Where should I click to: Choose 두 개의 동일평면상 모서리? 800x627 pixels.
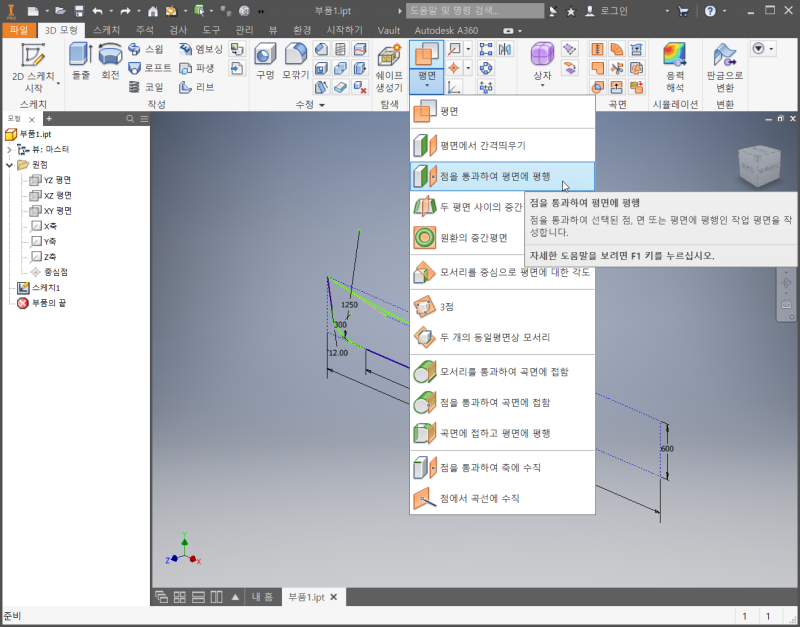click(503, 337)
